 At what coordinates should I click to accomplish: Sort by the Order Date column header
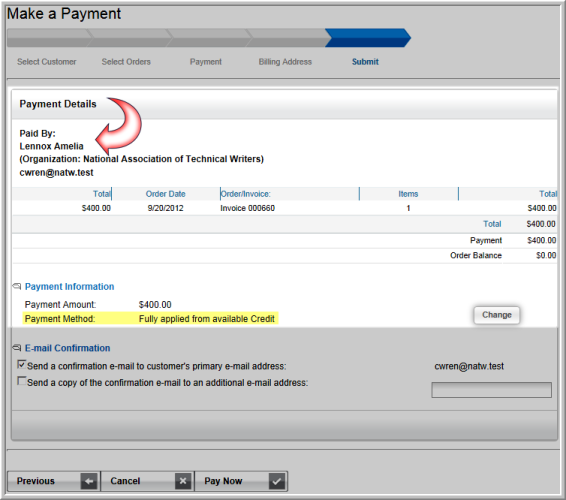pos(166,194)
